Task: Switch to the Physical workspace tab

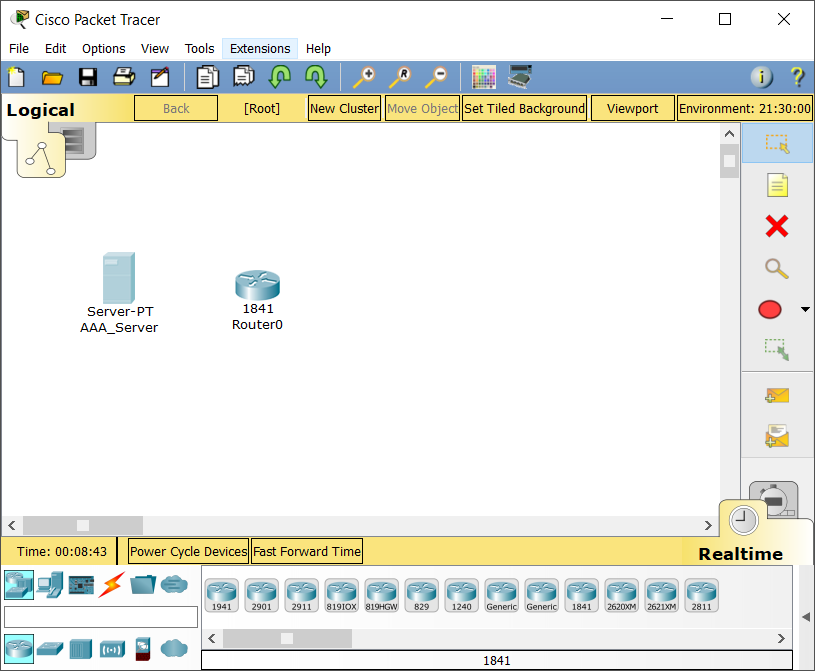Action: (x=79, y=140)
